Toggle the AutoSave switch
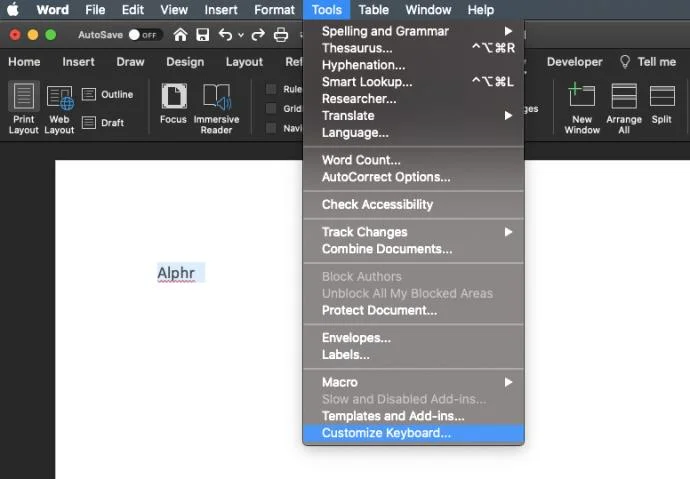Screen dimensions: 690x479 (x=145, y=35)
